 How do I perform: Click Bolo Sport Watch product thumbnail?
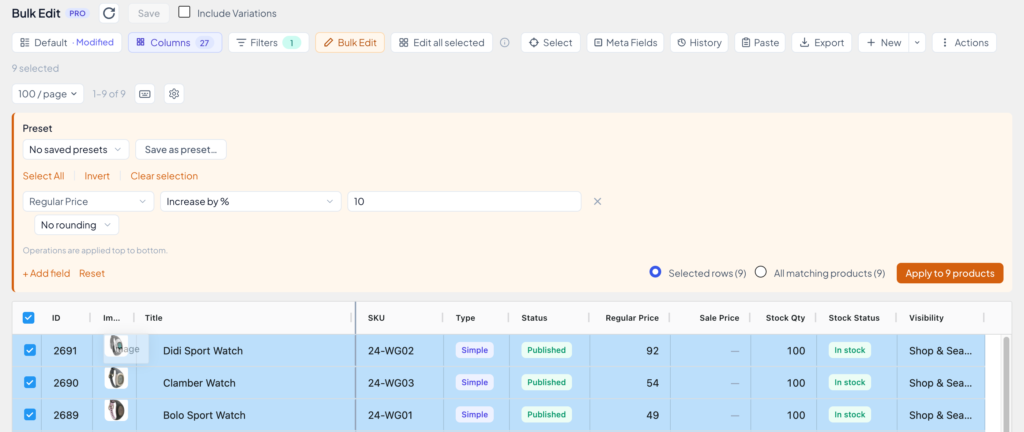[116, 410]
